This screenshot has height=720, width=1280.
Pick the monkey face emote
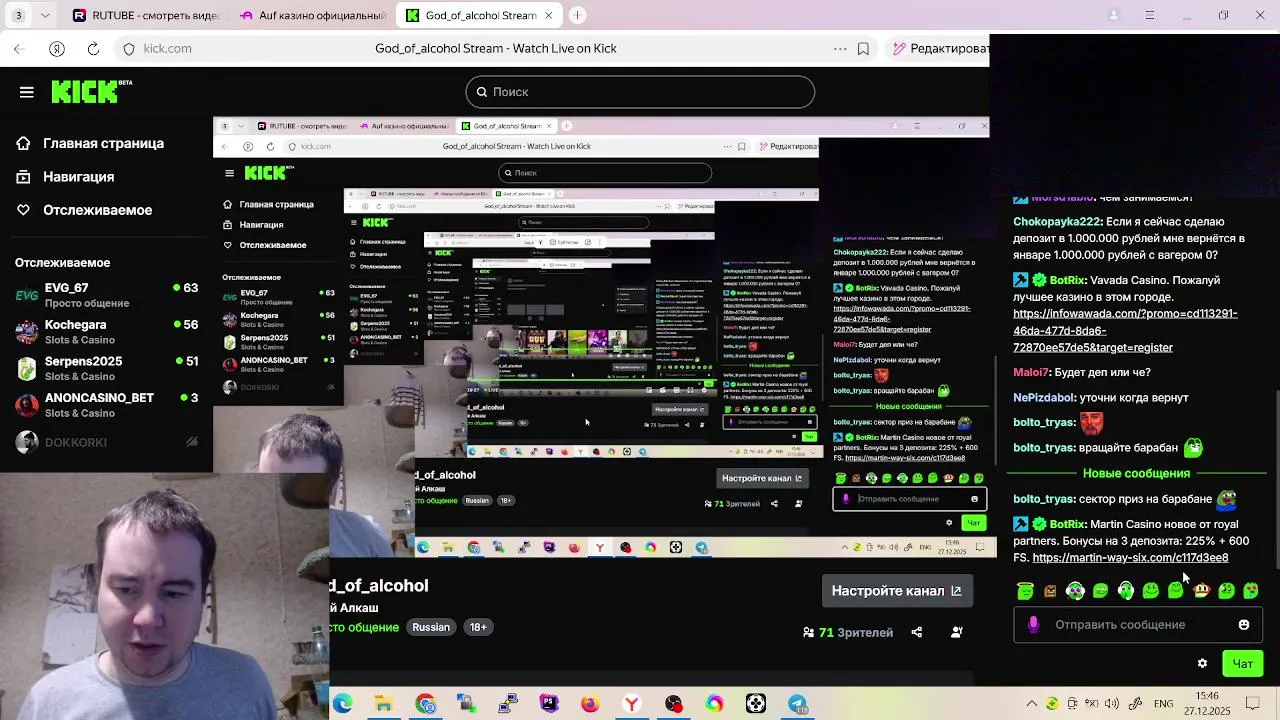(1201, 591)
